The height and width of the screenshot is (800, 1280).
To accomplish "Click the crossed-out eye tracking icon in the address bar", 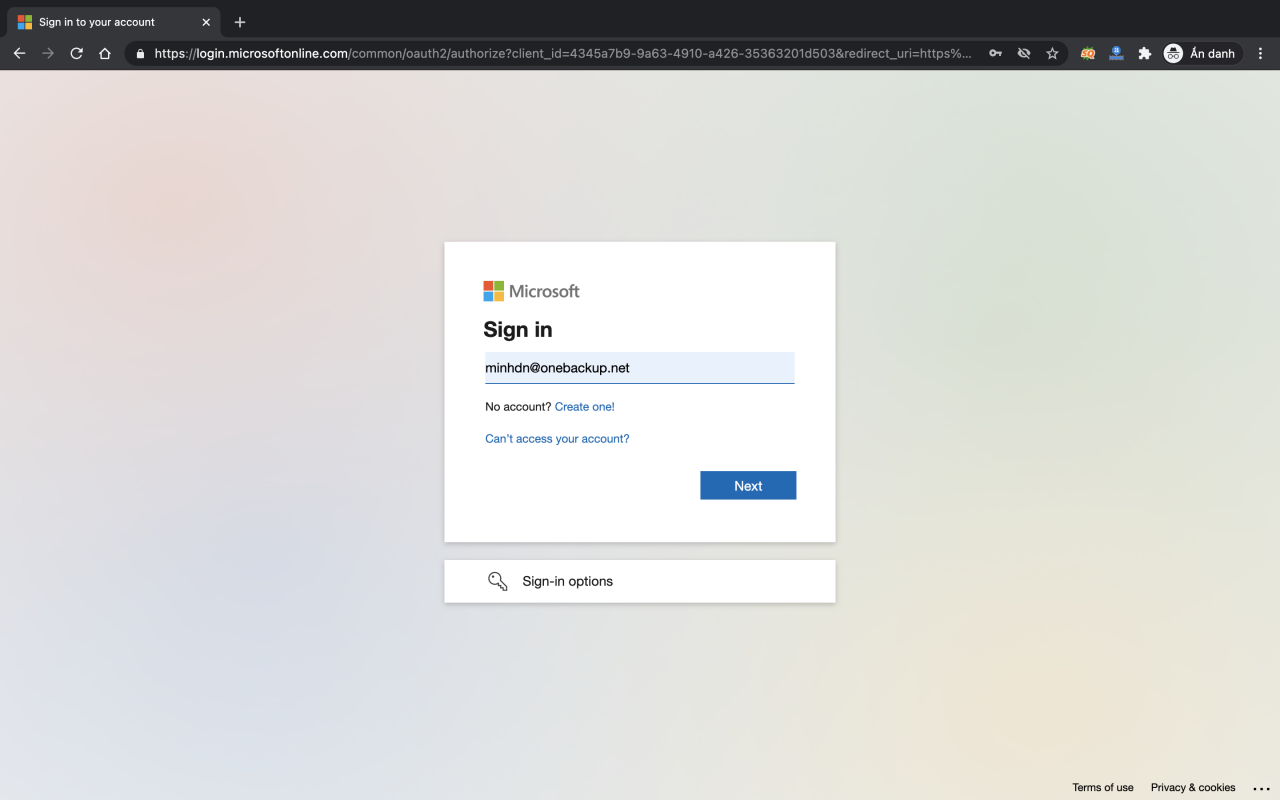I will pyautogui.click(x=1024, y=54).
